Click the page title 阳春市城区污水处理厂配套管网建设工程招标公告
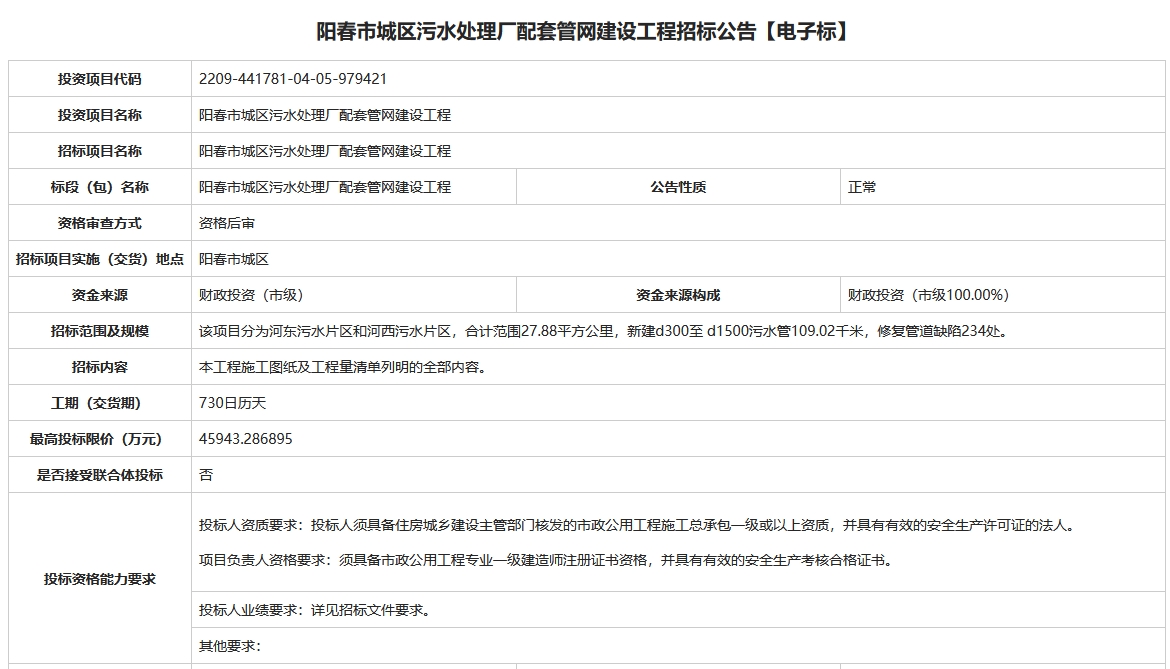The height and width of the screenshot is (669, 1170). [583, 31]
